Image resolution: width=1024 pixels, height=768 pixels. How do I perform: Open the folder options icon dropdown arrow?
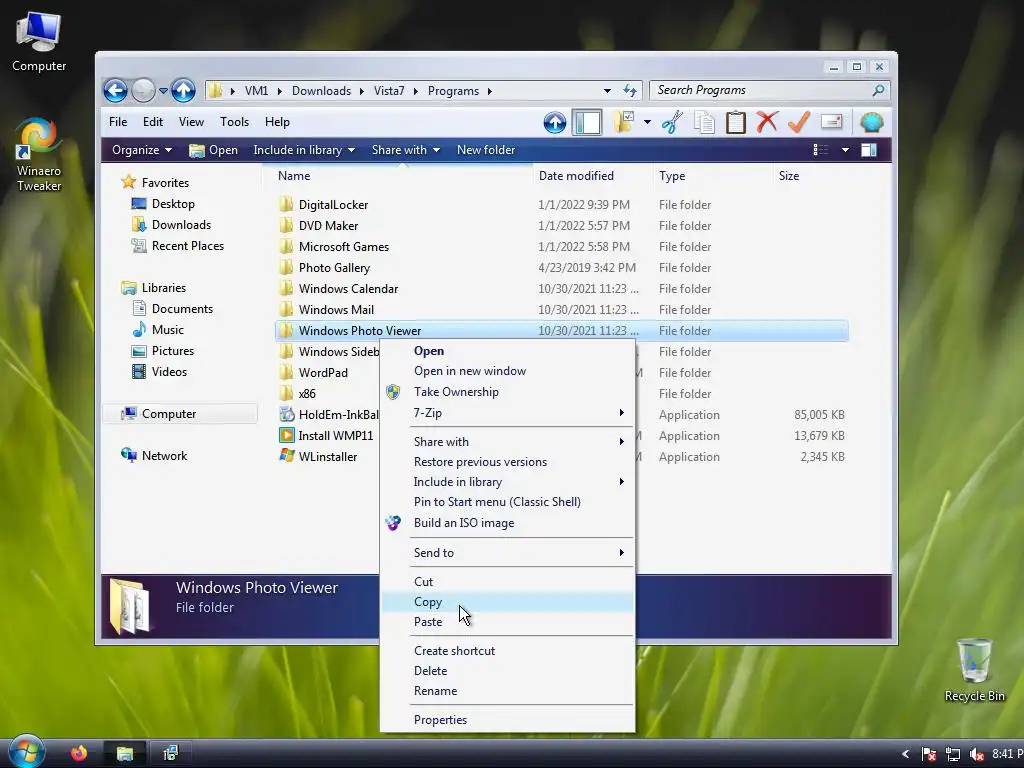click(x=647, y=122)
